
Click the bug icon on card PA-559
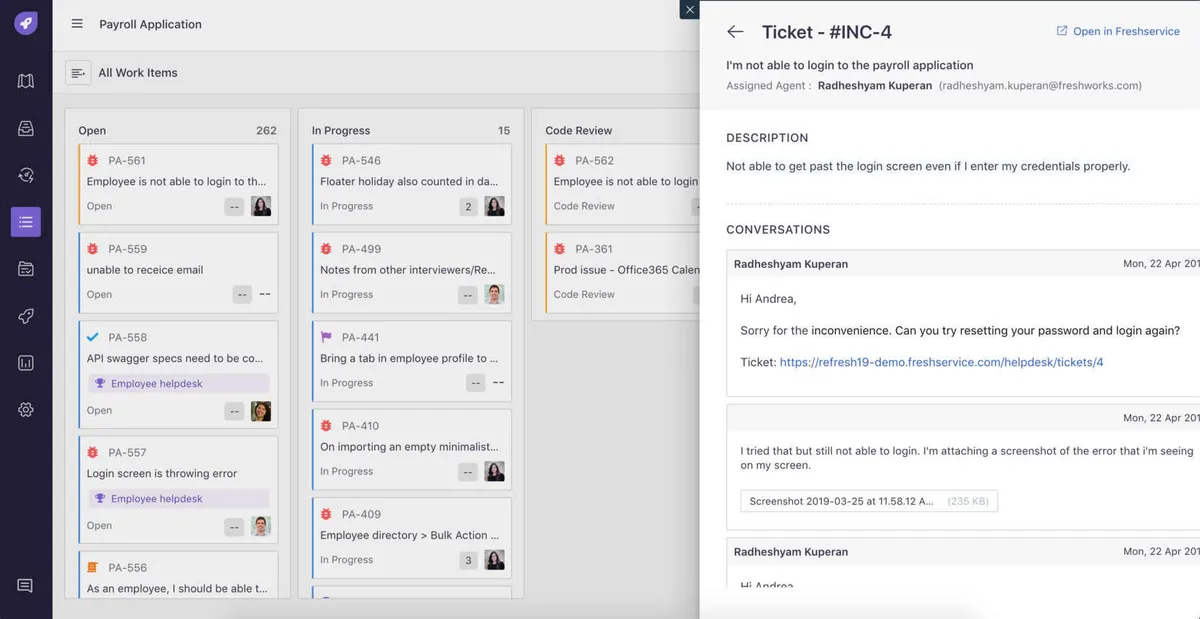click(x=93, y=249)
